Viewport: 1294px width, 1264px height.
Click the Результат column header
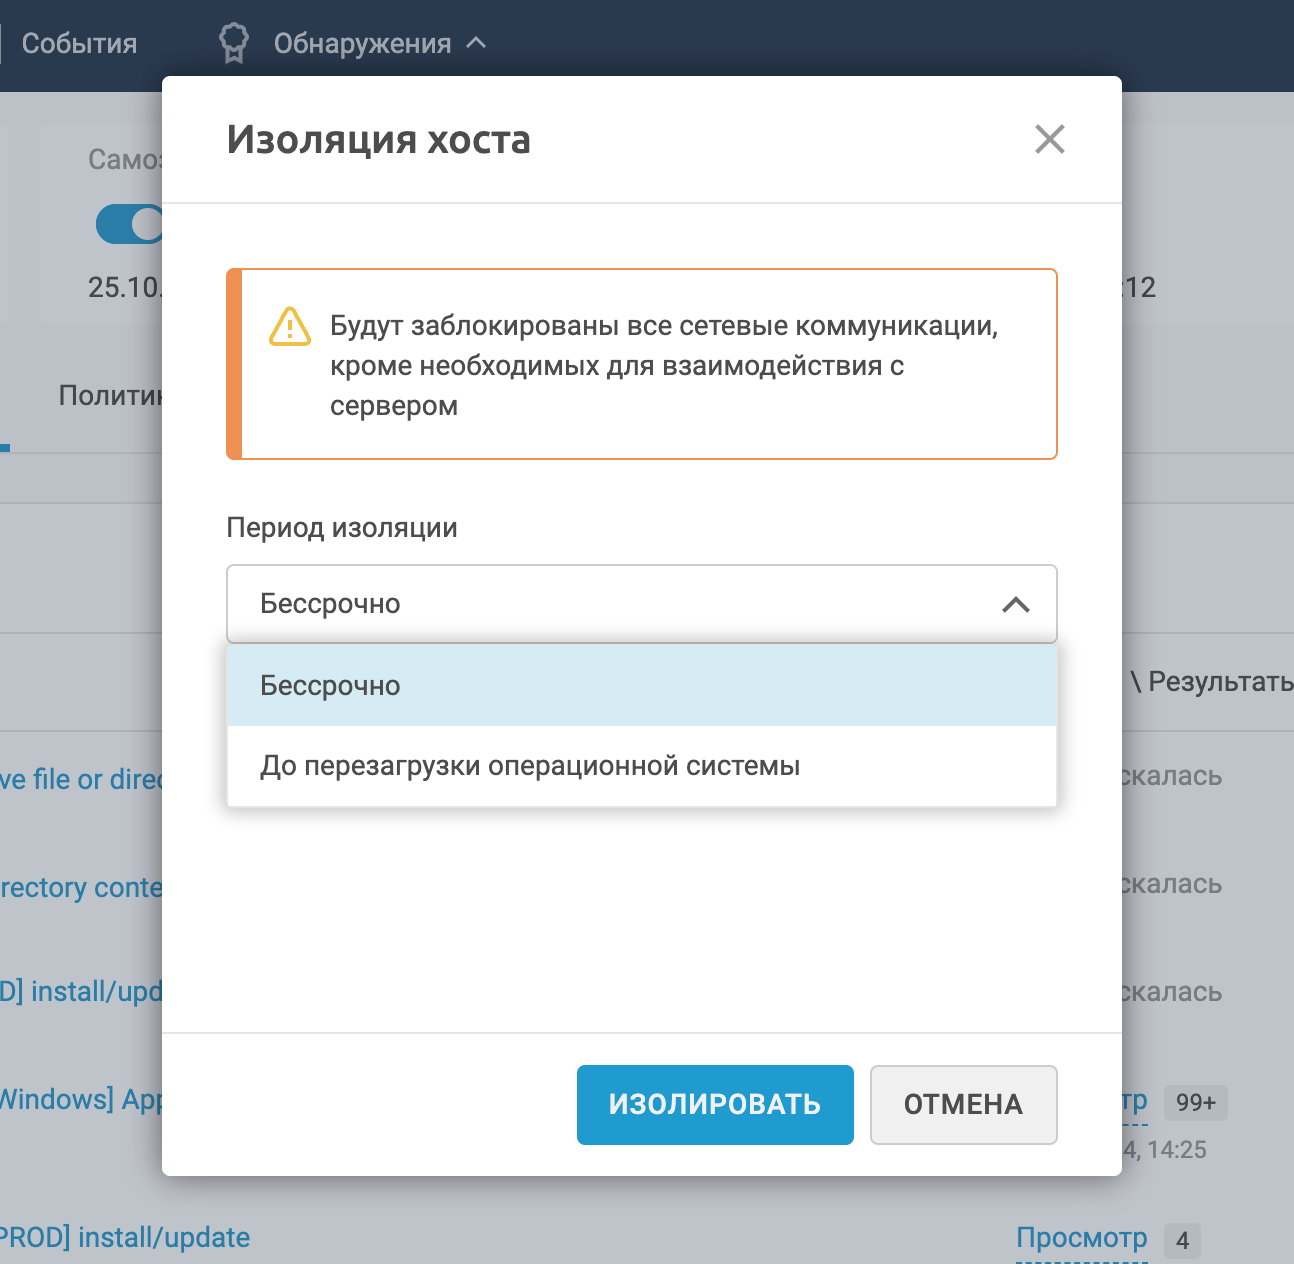coord(1220,682)
